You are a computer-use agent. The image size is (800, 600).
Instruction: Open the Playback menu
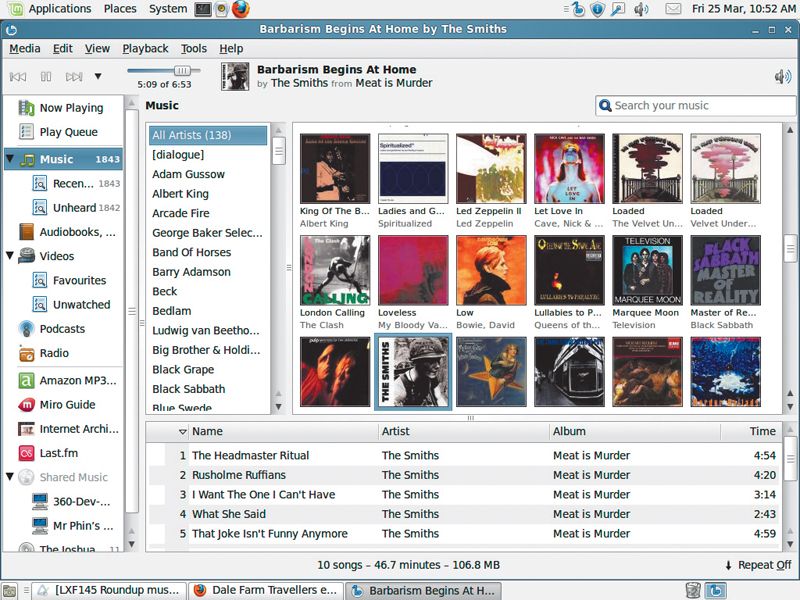tap(144, 48)
